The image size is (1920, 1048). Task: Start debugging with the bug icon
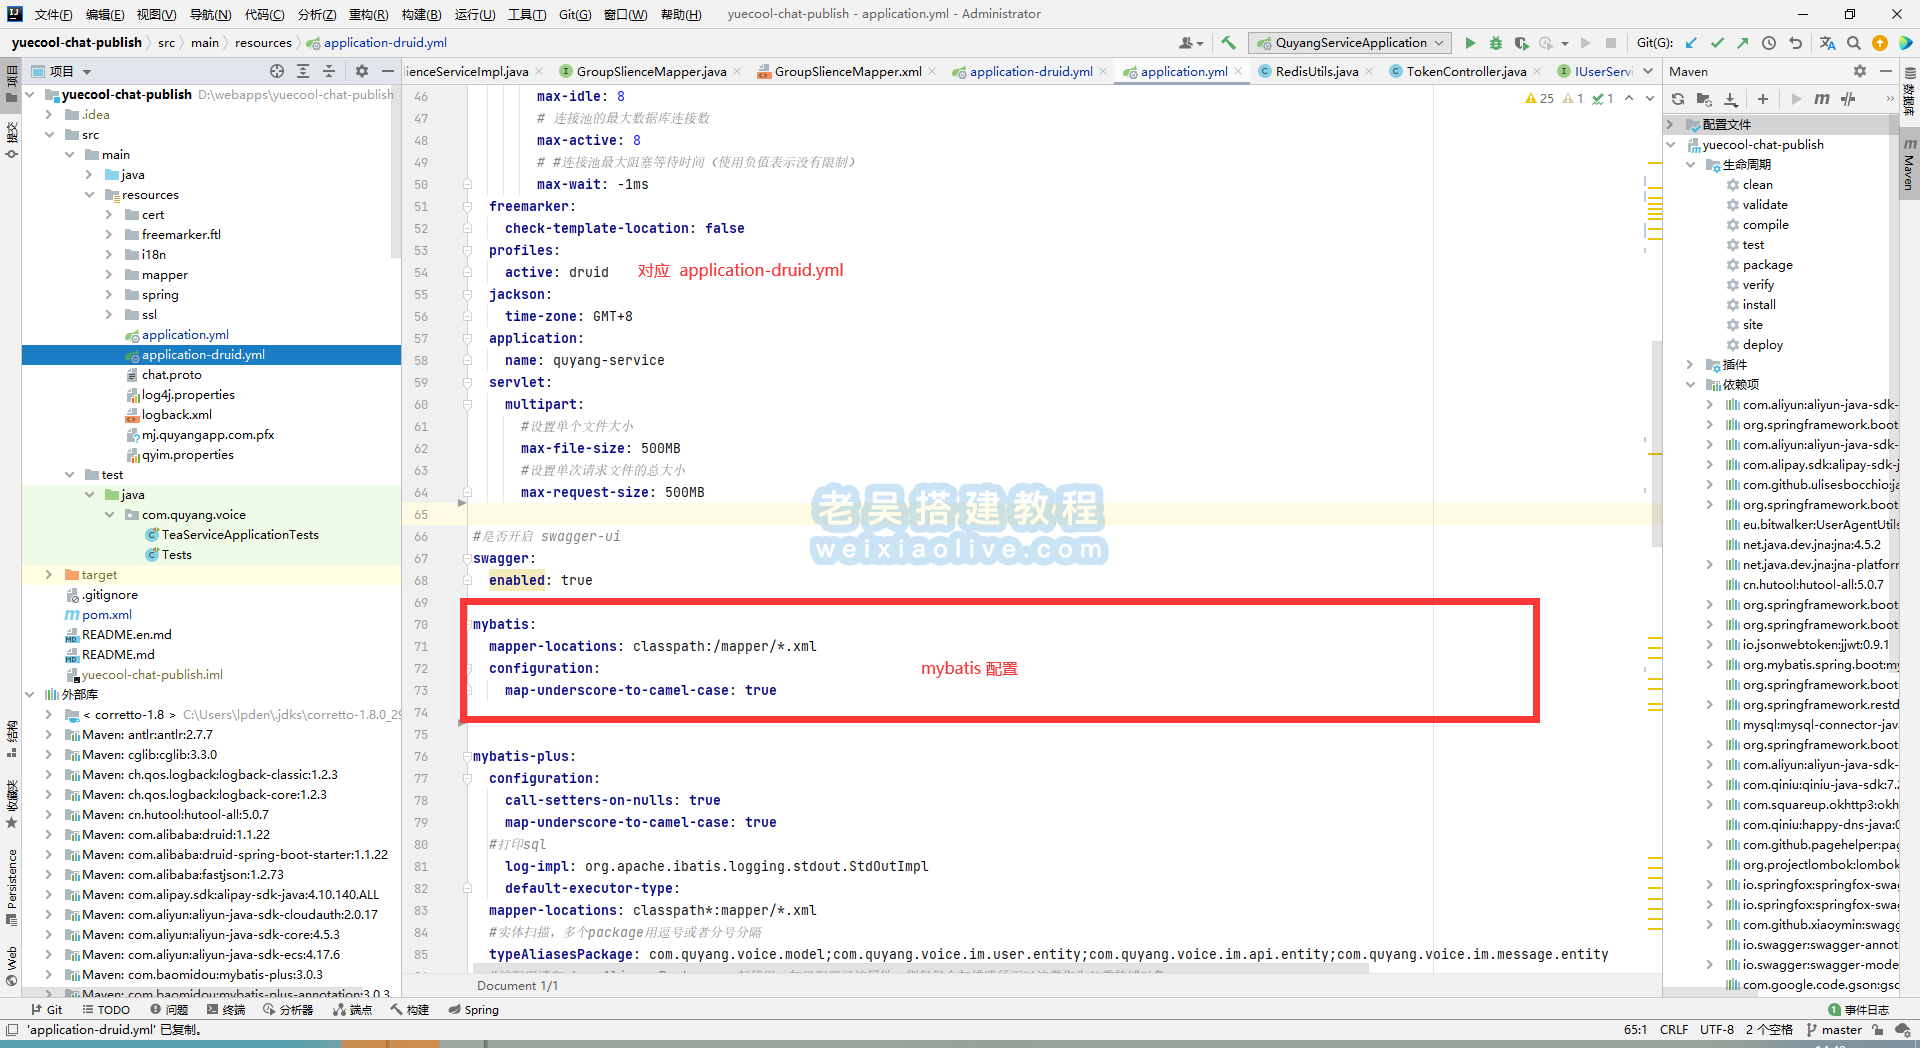1496,43
